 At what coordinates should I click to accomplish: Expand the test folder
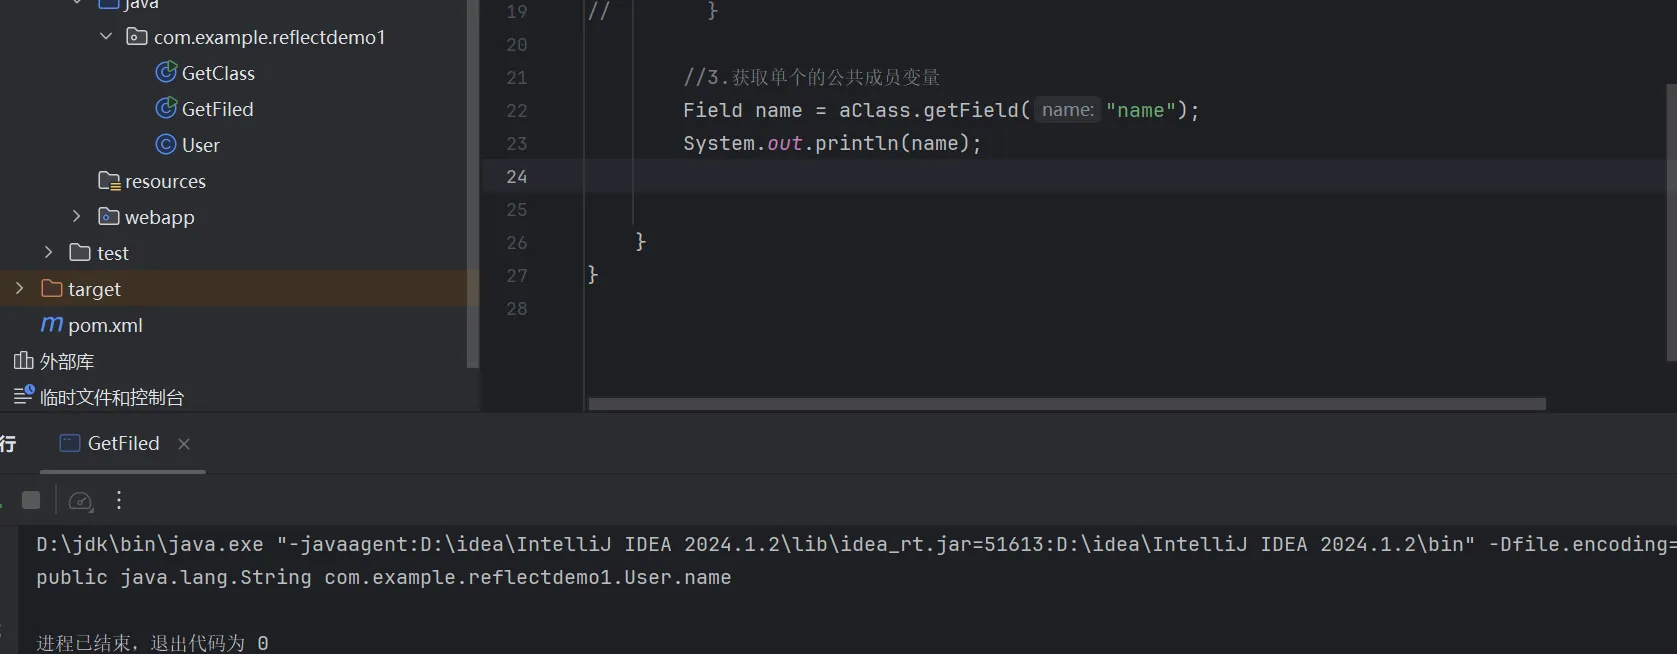tap(48, 253)
